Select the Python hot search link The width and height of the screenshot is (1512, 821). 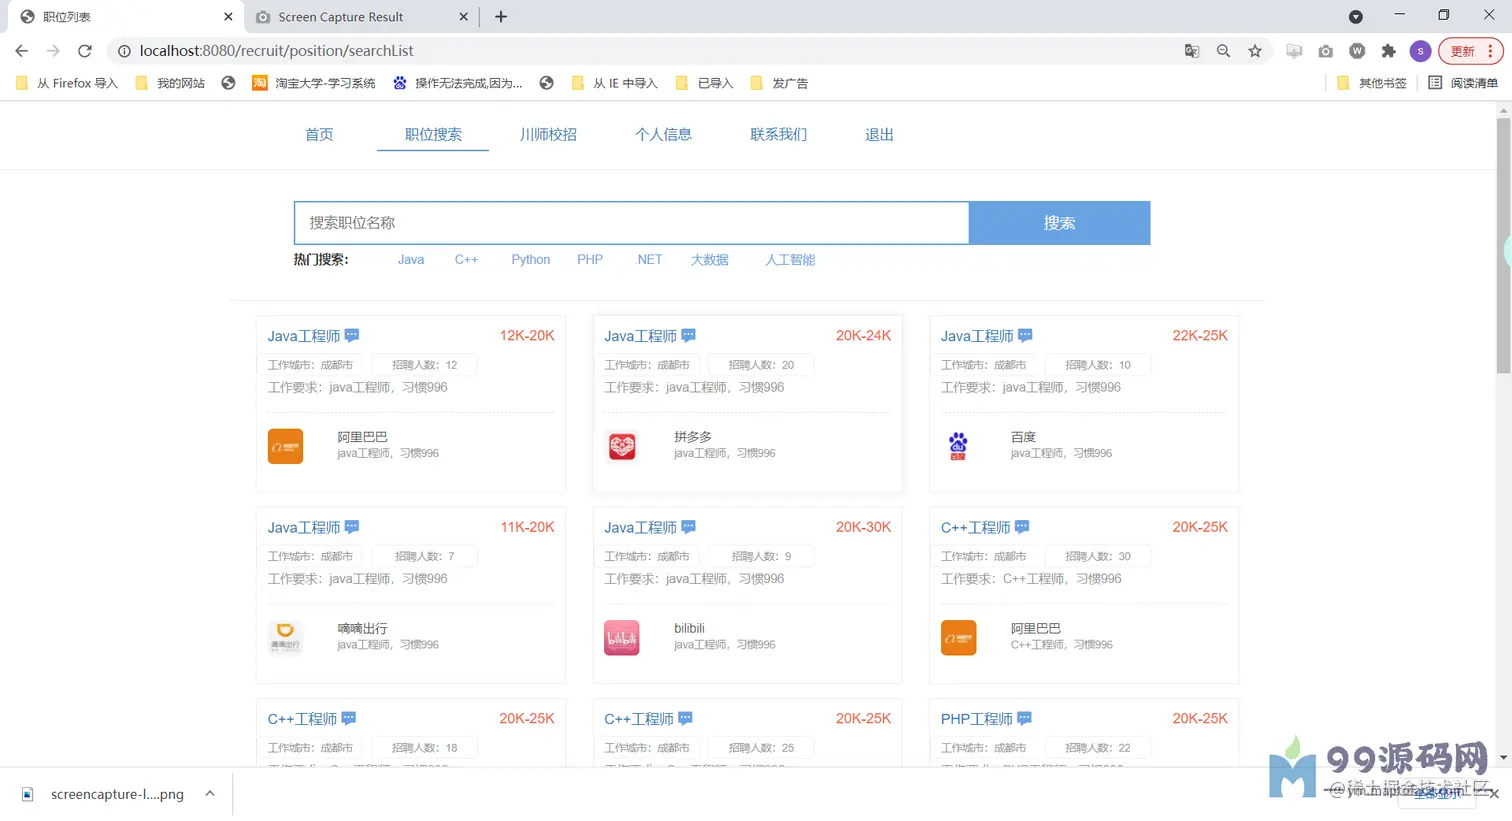pos(531,259)
